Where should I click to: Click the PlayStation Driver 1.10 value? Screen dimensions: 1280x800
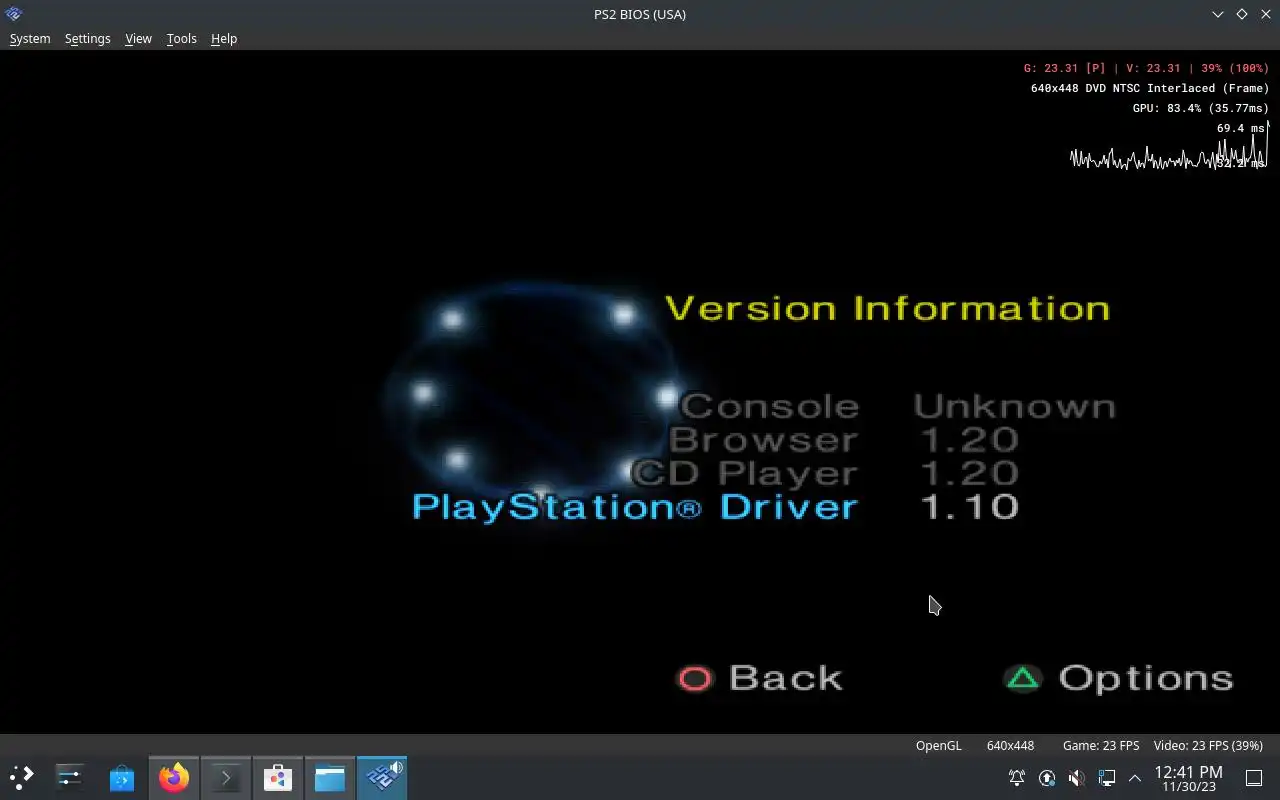point(968,506)
